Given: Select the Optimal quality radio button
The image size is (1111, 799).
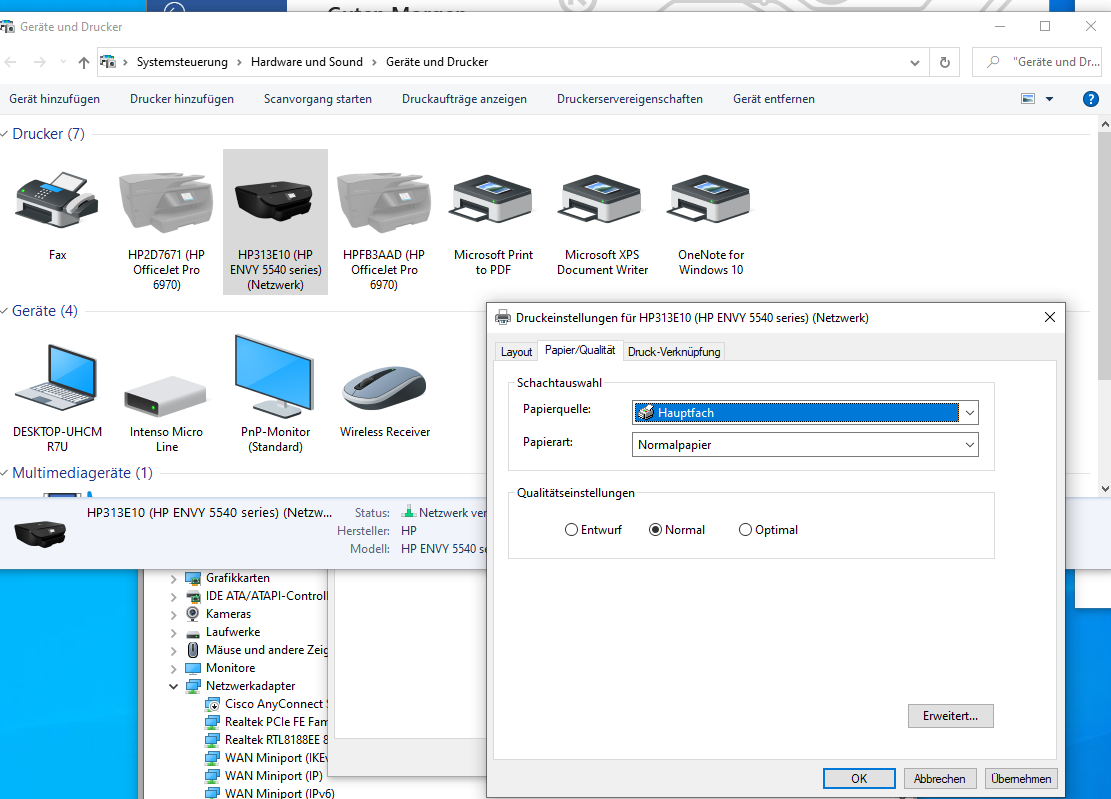Looking at the screenshot, I should [x=745, y=530].
